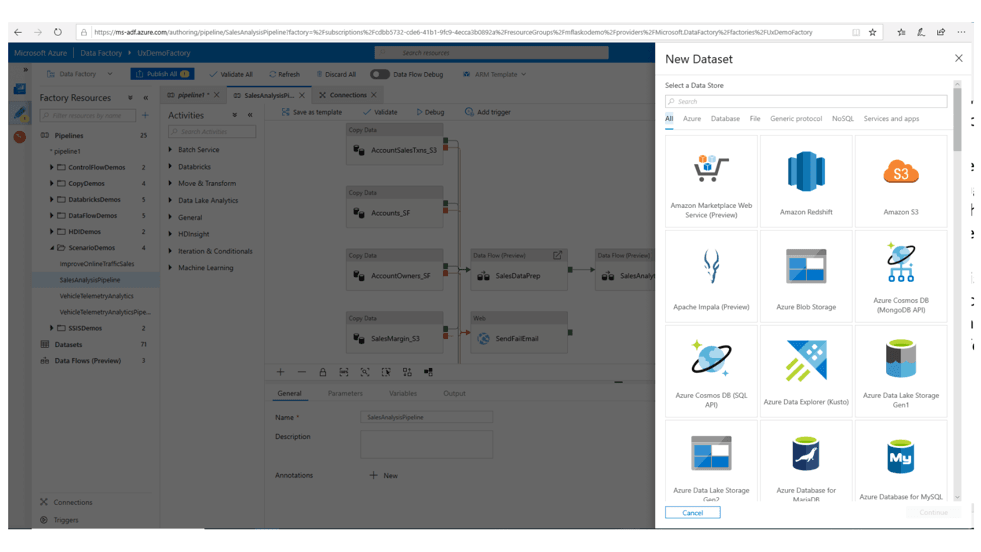Screen dimensions: 981x552
Task: Expand the DatabricksDemos folder
Action: (x=51, y=199)
